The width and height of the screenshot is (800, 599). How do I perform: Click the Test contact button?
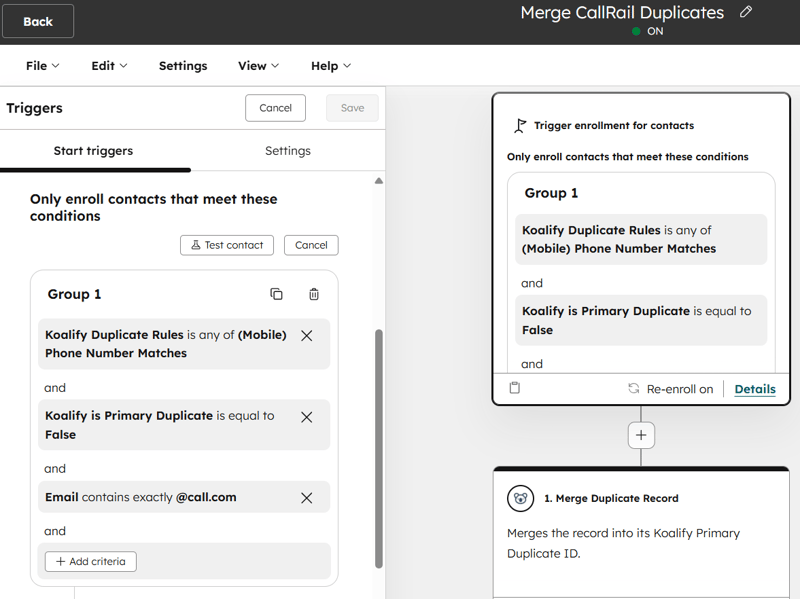pos(227,245)
